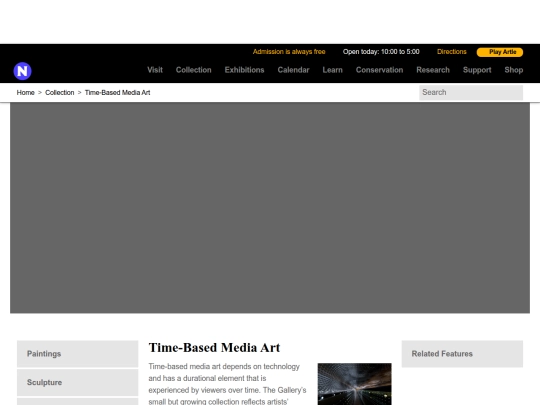Select Sculpture in the sidebar
This screenshot has width=540, height=405.
click(77, 382)
